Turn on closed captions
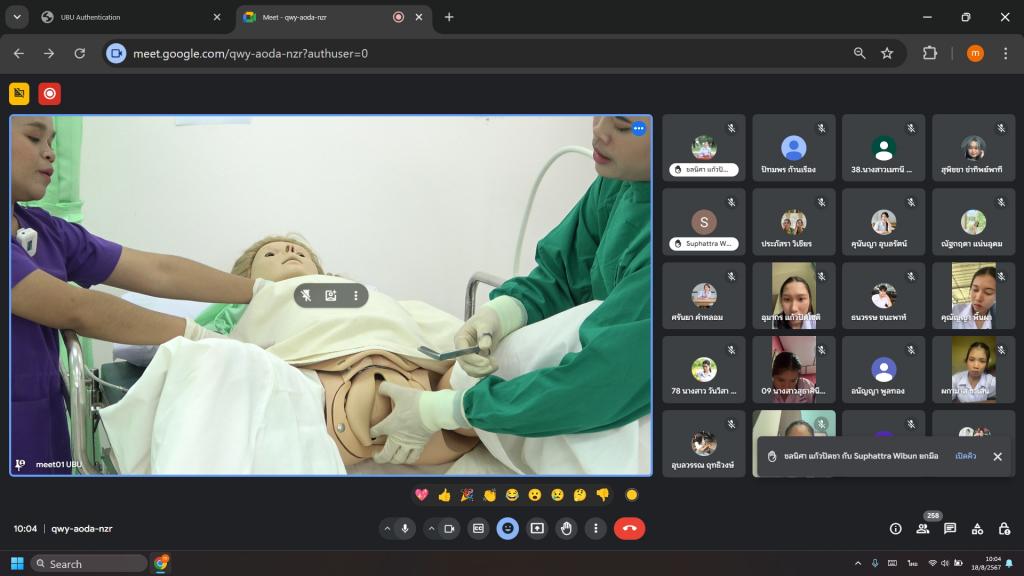 coord(479,528)
